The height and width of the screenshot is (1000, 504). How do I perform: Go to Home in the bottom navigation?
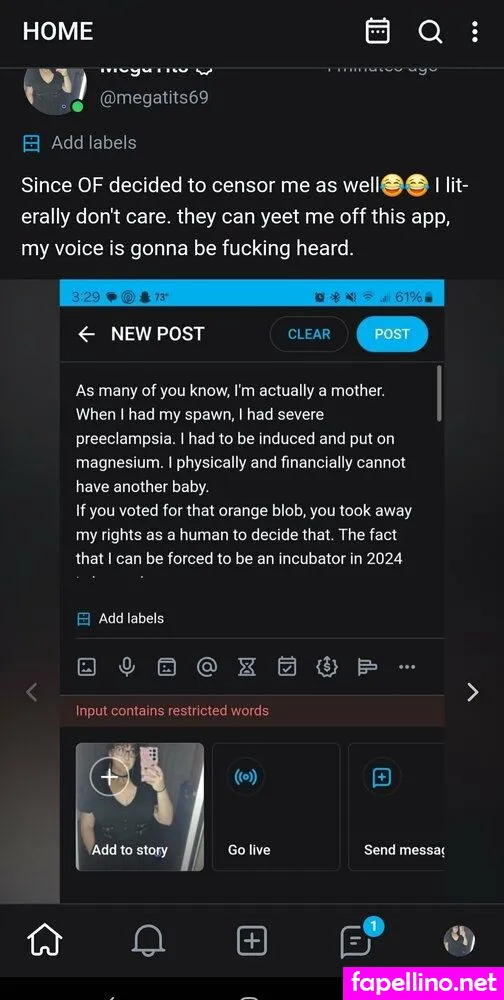pyautogui.click(x=45, y=941)
